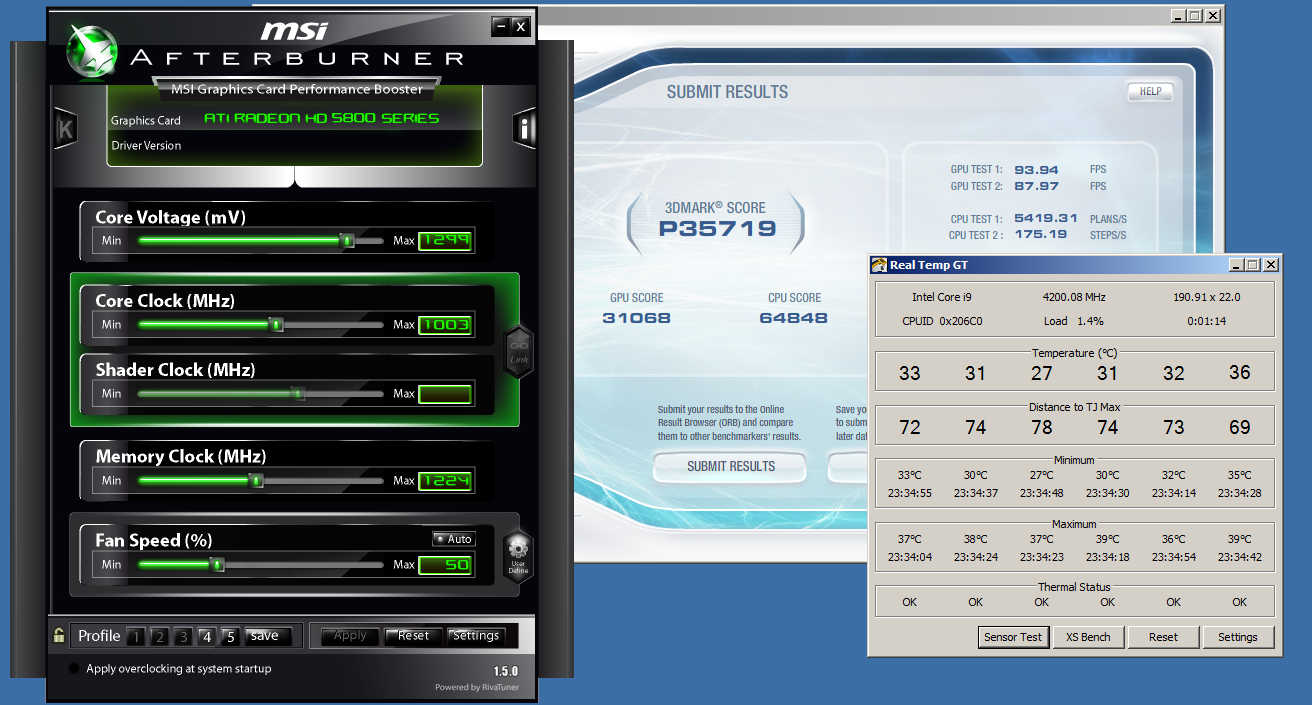This screenshot has width=1312, height=705.
Task: Click the Memory Clock slider handle
Action: [256, 481]
